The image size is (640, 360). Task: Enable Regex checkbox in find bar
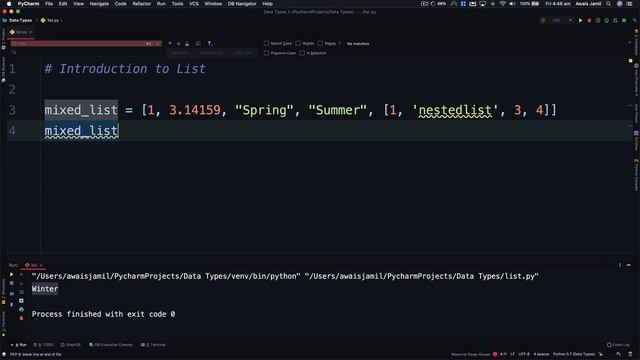pyautogui.click(x=320, y=43)
